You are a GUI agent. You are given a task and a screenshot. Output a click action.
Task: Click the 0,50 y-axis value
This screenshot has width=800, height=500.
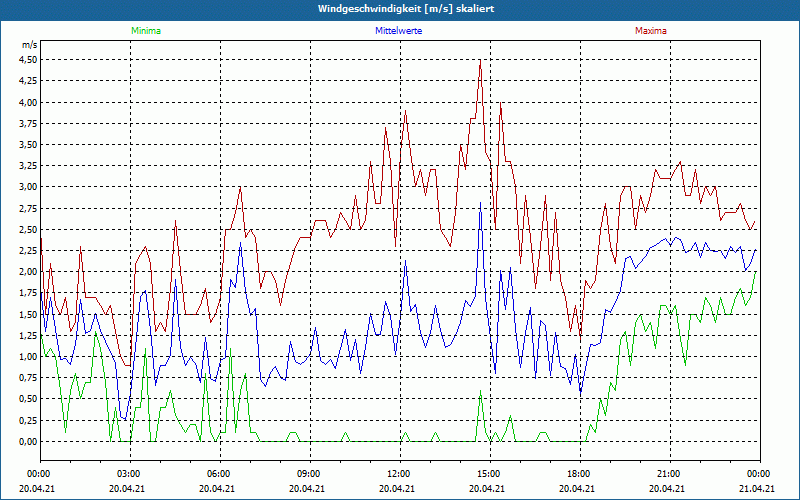point(28,399)
